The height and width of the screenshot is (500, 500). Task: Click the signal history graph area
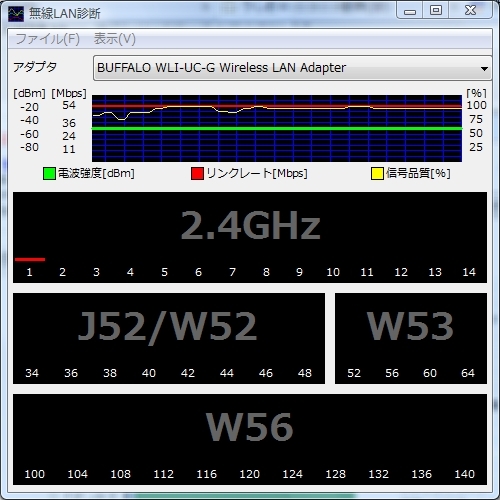click(x=277, y=128)
